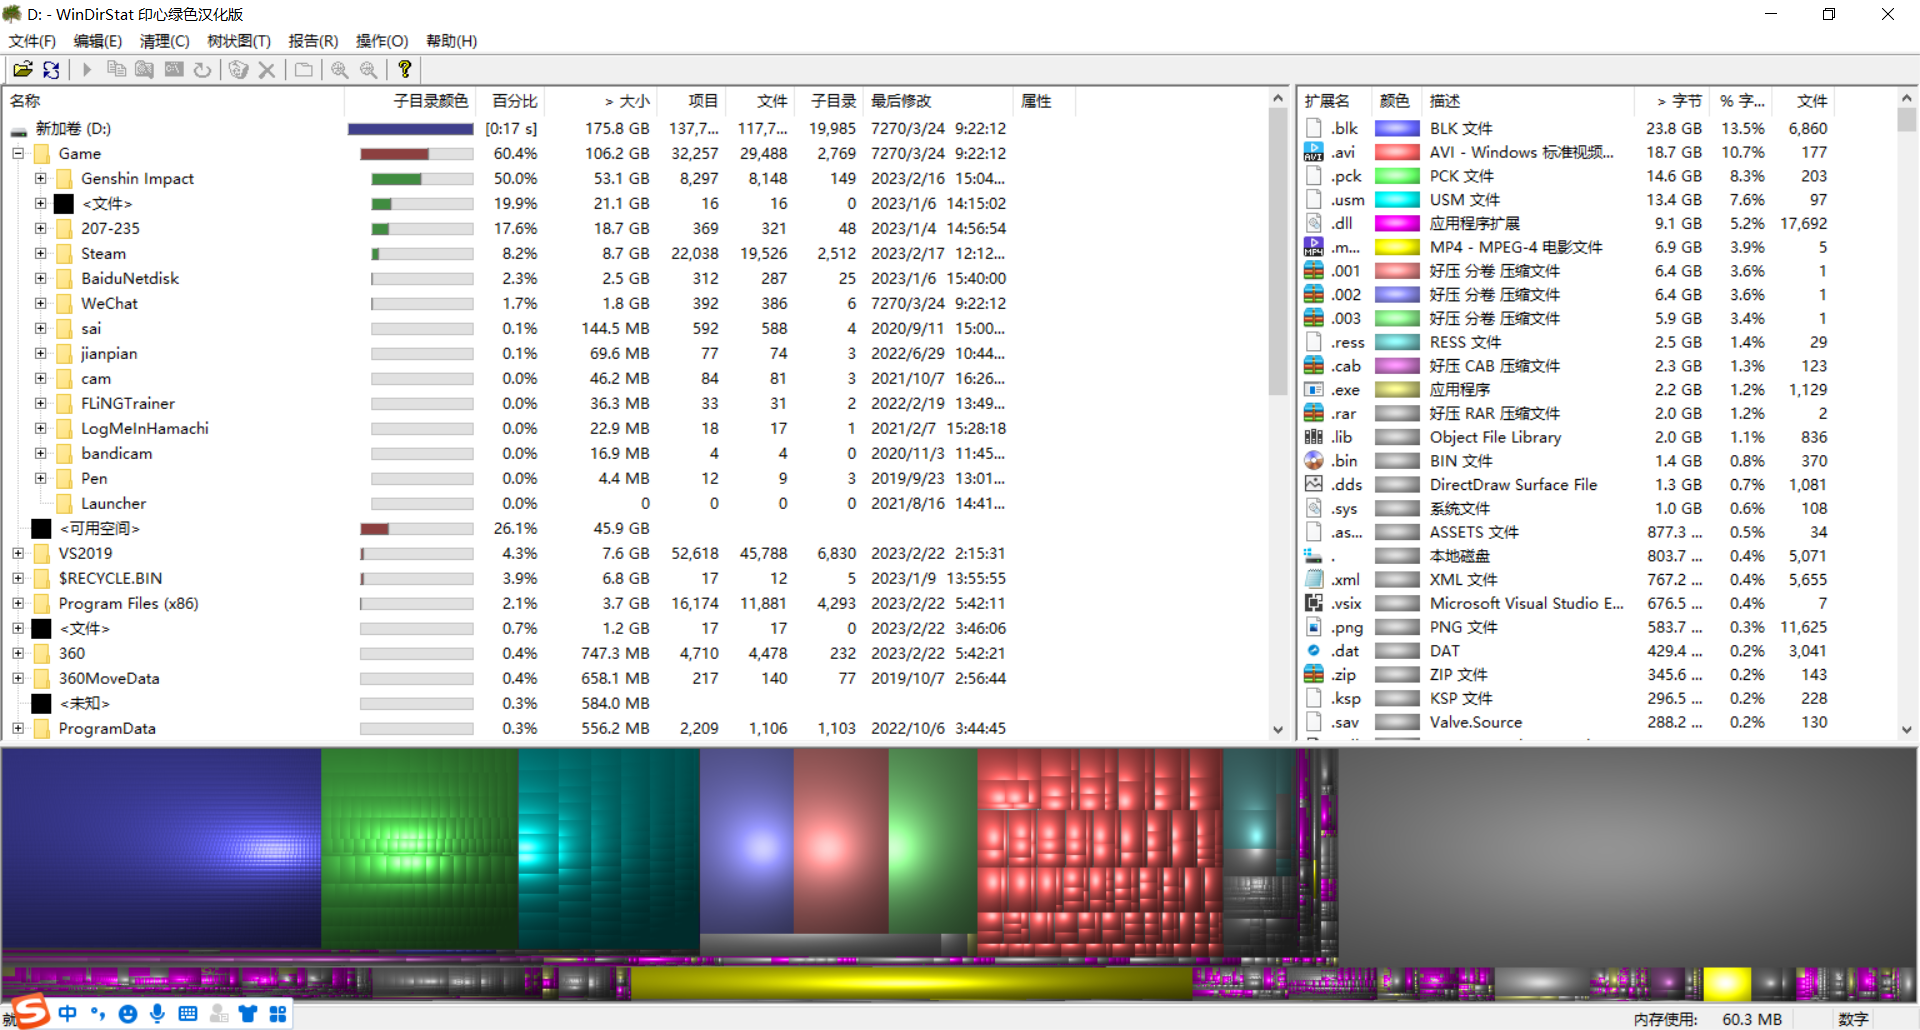Screen dimensions: 1920x1030
Task: Click the Explorer here toolbar icon
Action: (x=145, y=69)
